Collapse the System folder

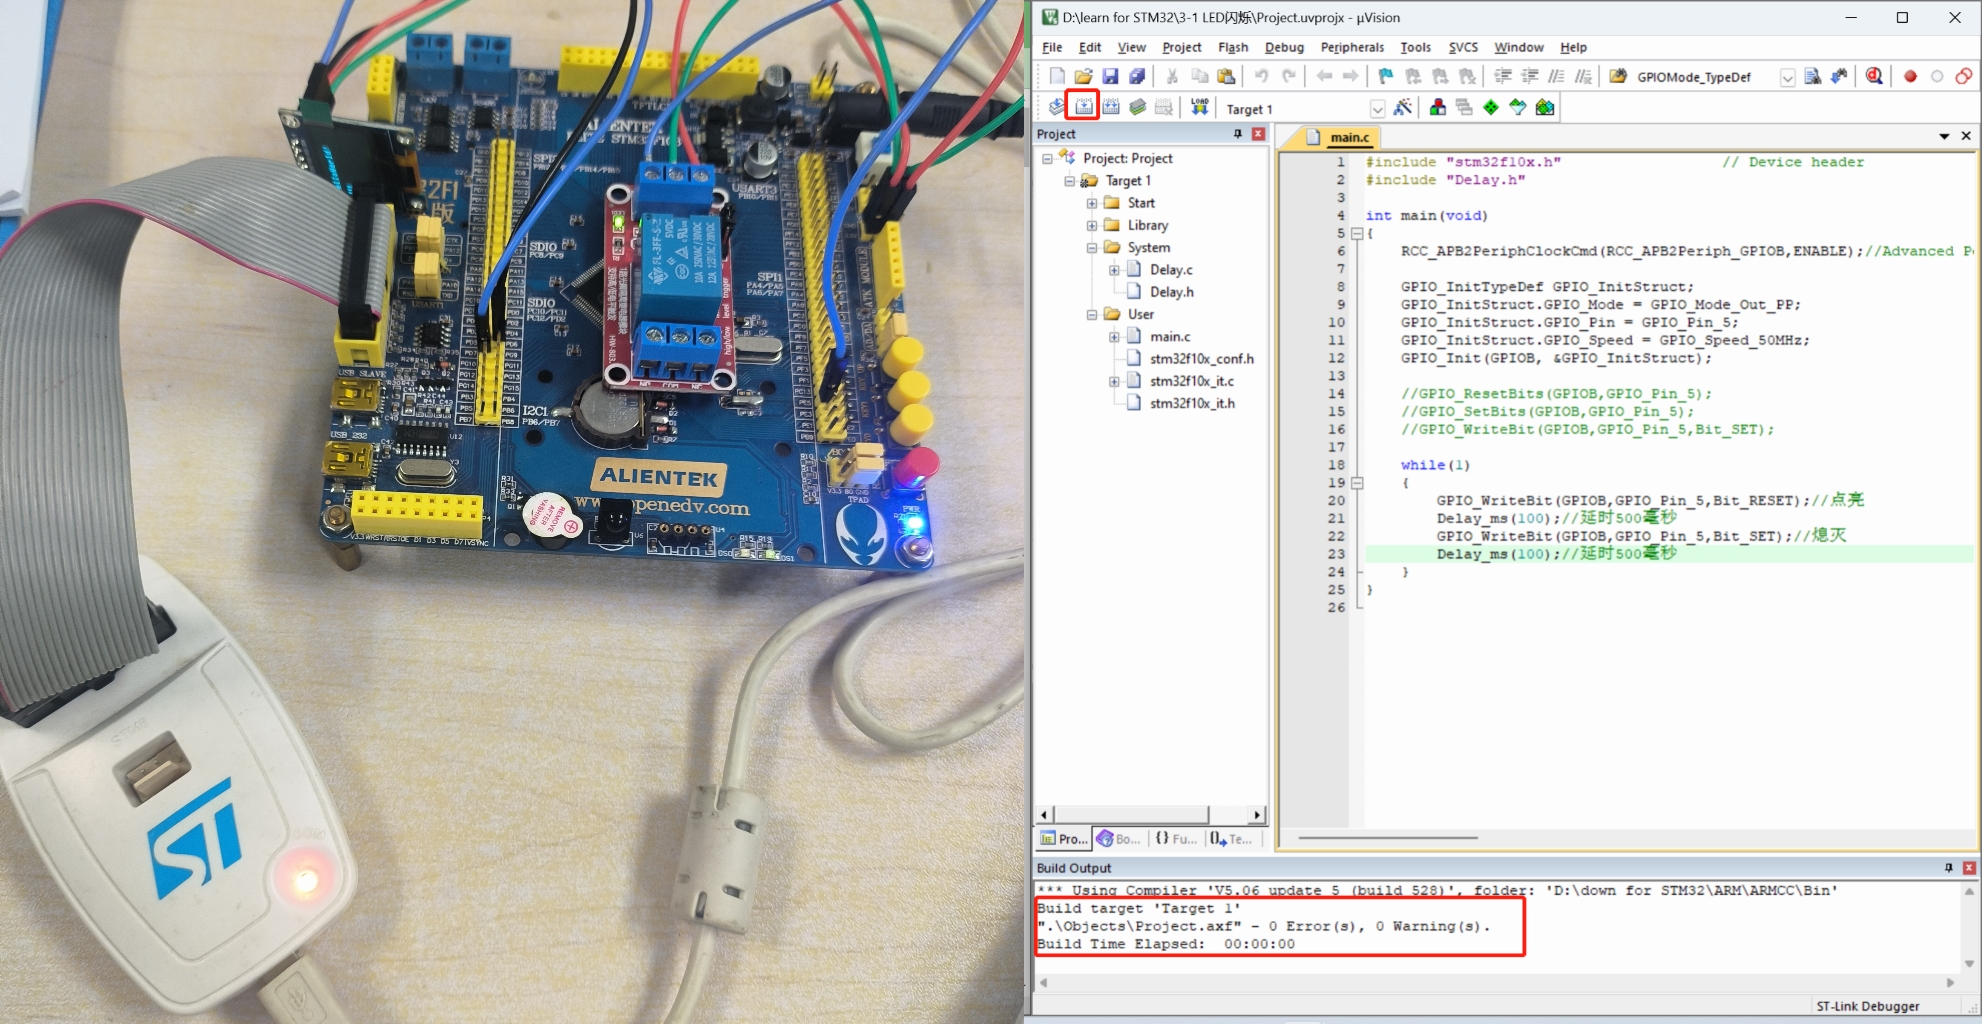(1092, 248)
